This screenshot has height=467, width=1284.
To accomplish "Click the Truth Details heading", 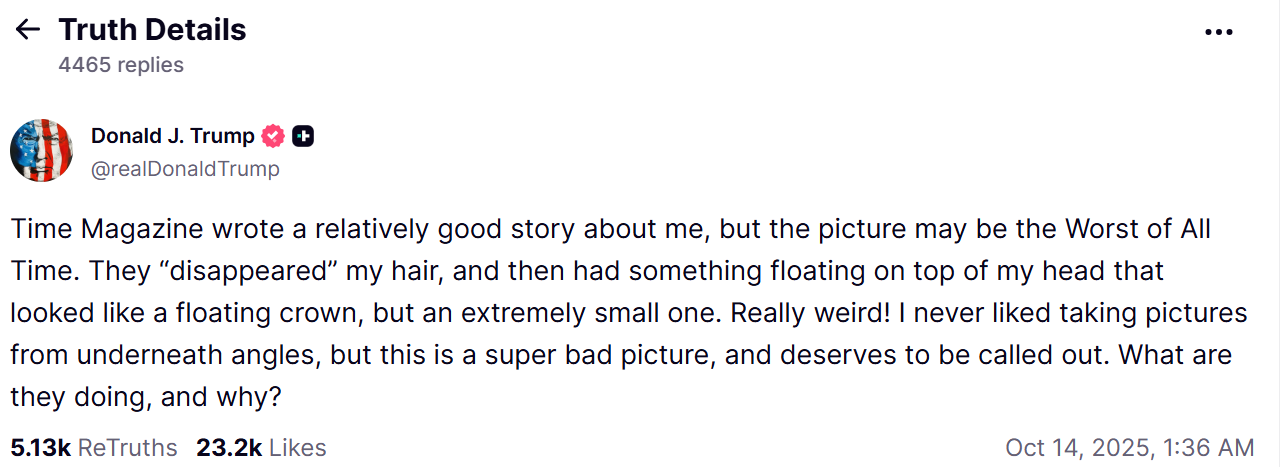I will click(x=152, y=30).
